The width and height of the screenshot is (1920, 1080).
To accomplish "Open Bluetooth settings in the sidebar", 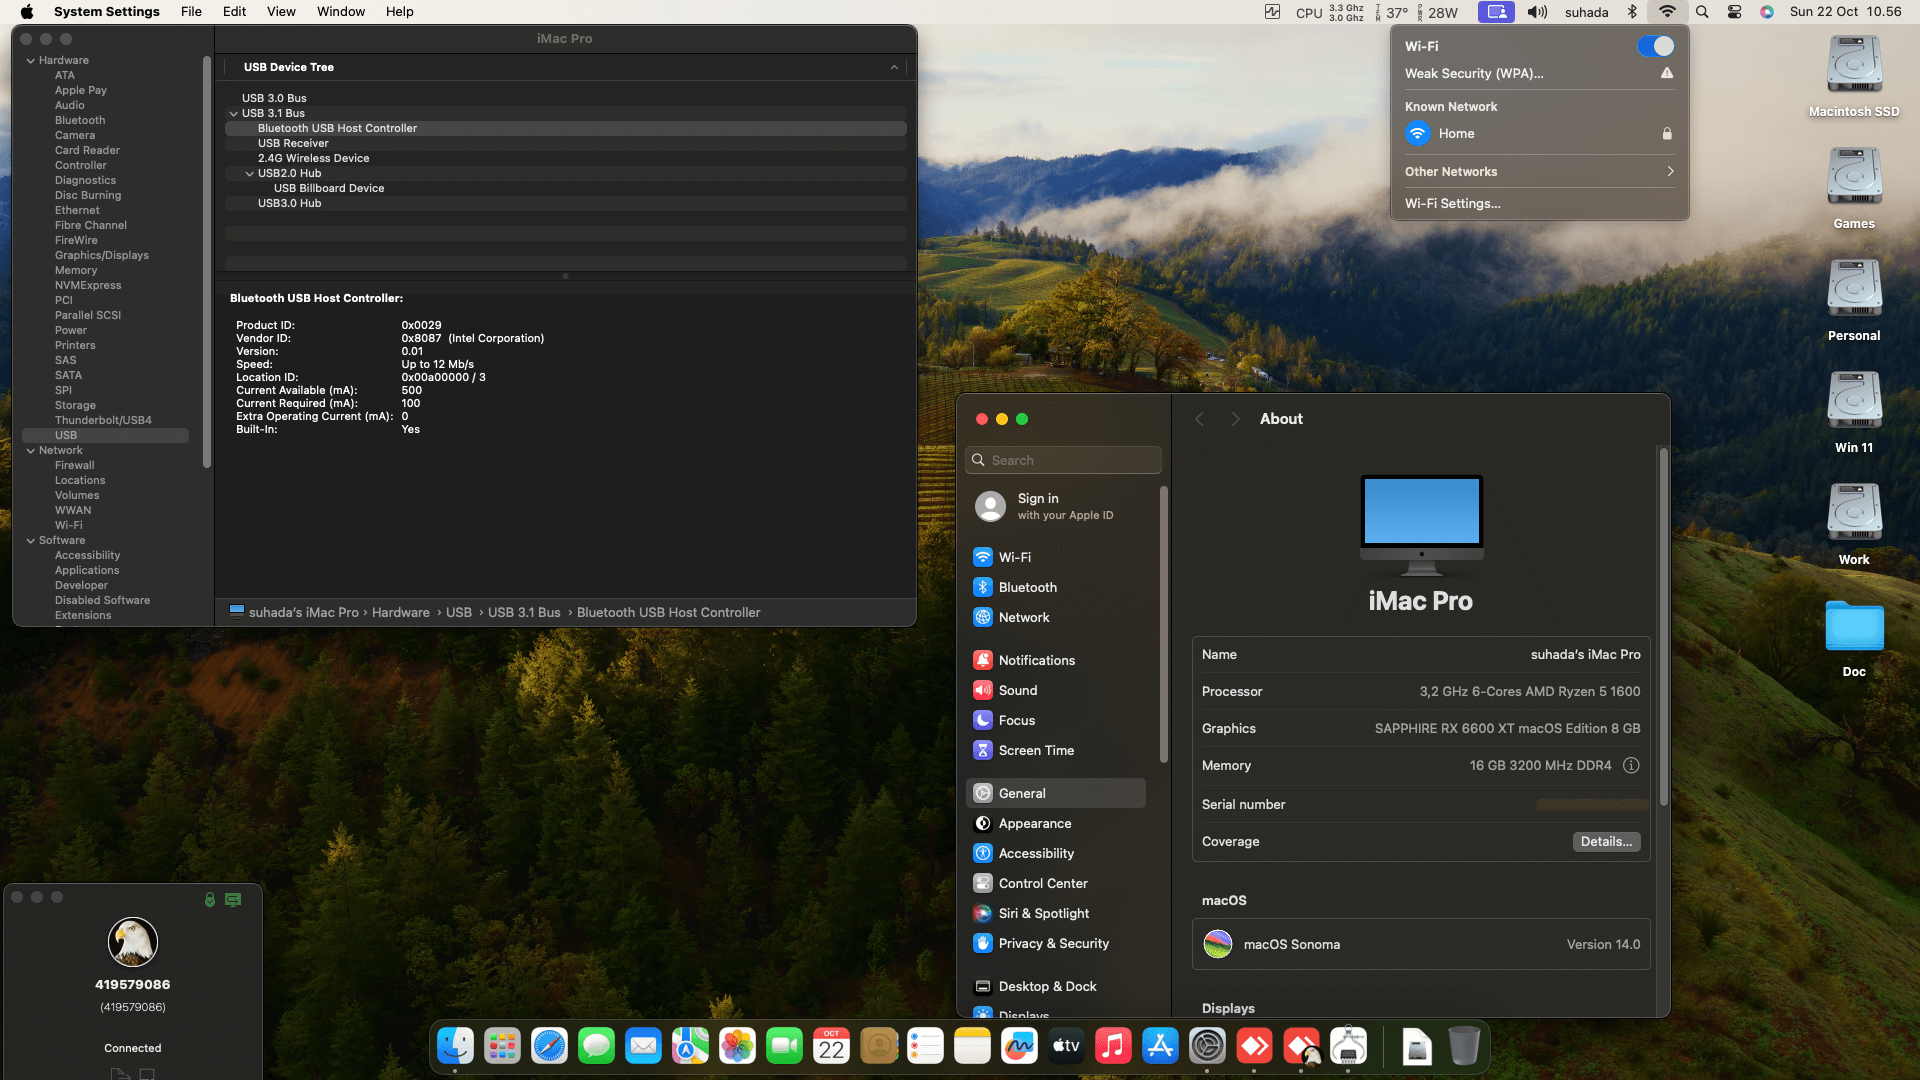I will tap(1027, 587).
